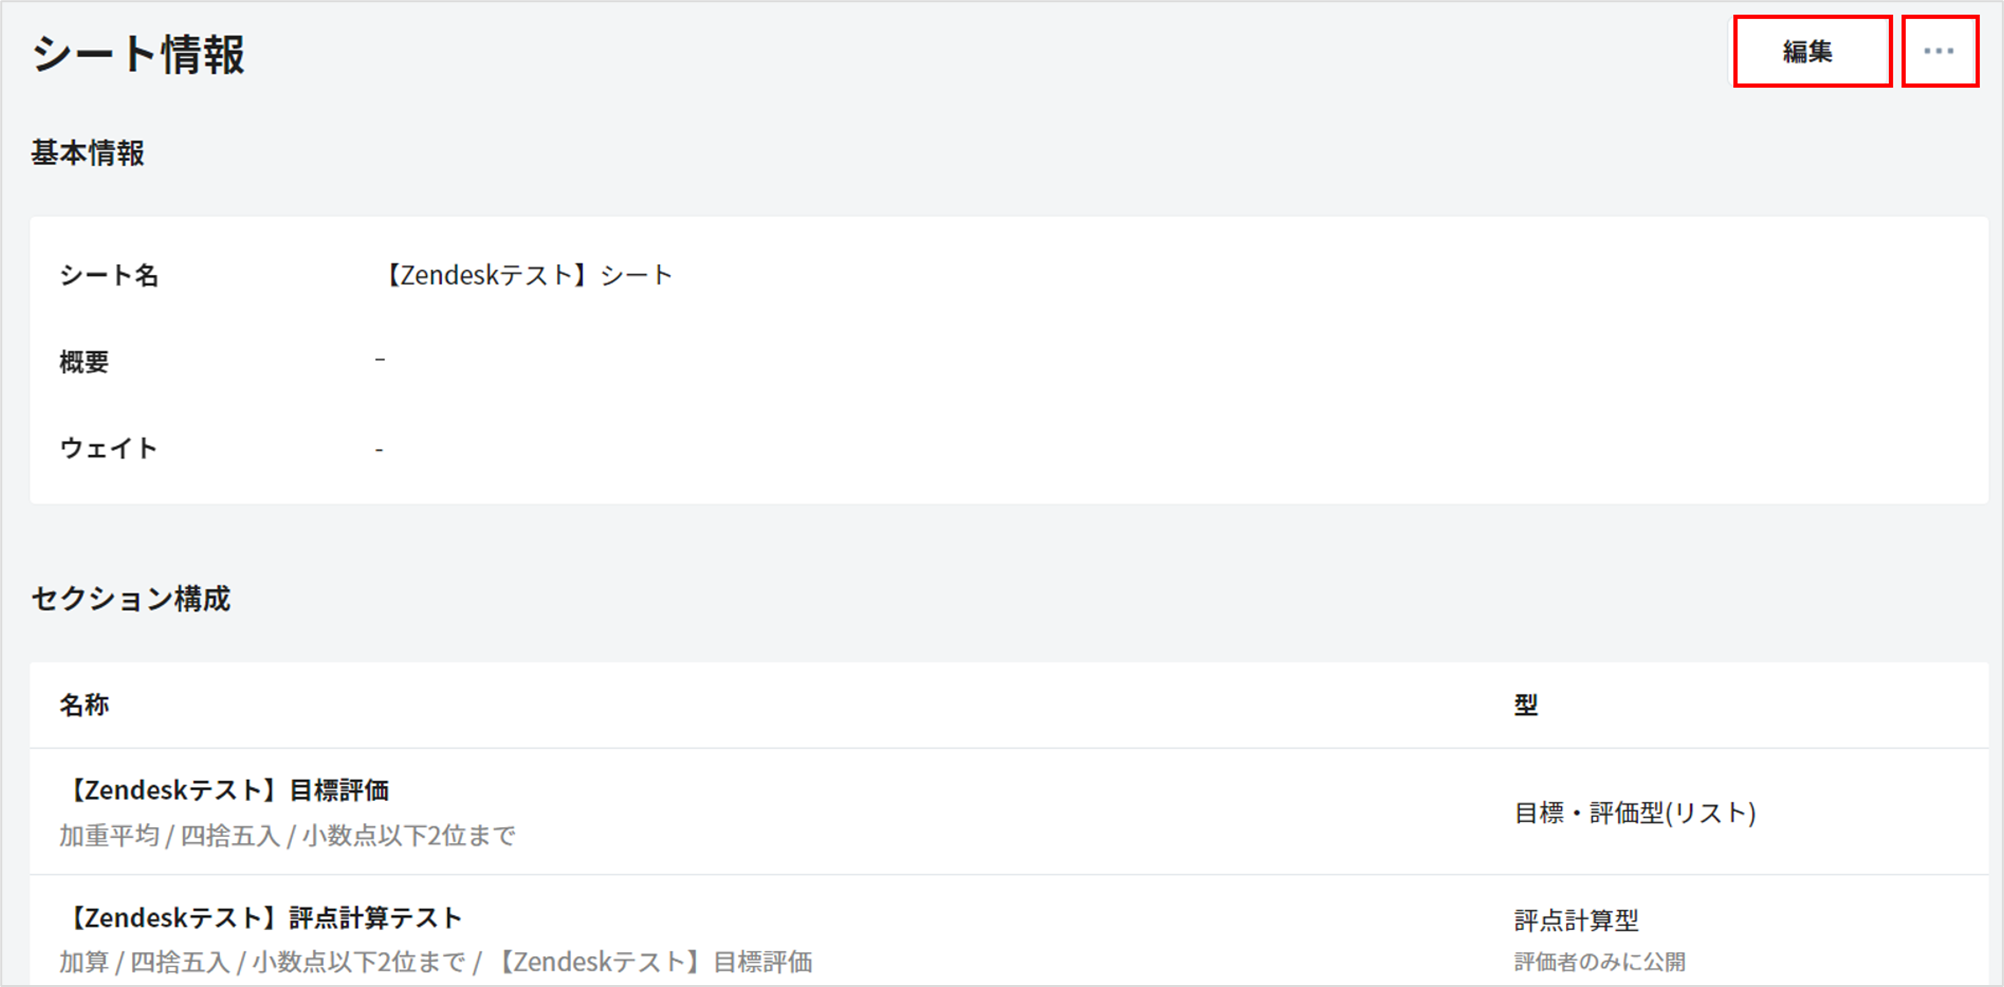Open the three-dot more options menu
This screenshot has width=2004, height=987.
1939,52
